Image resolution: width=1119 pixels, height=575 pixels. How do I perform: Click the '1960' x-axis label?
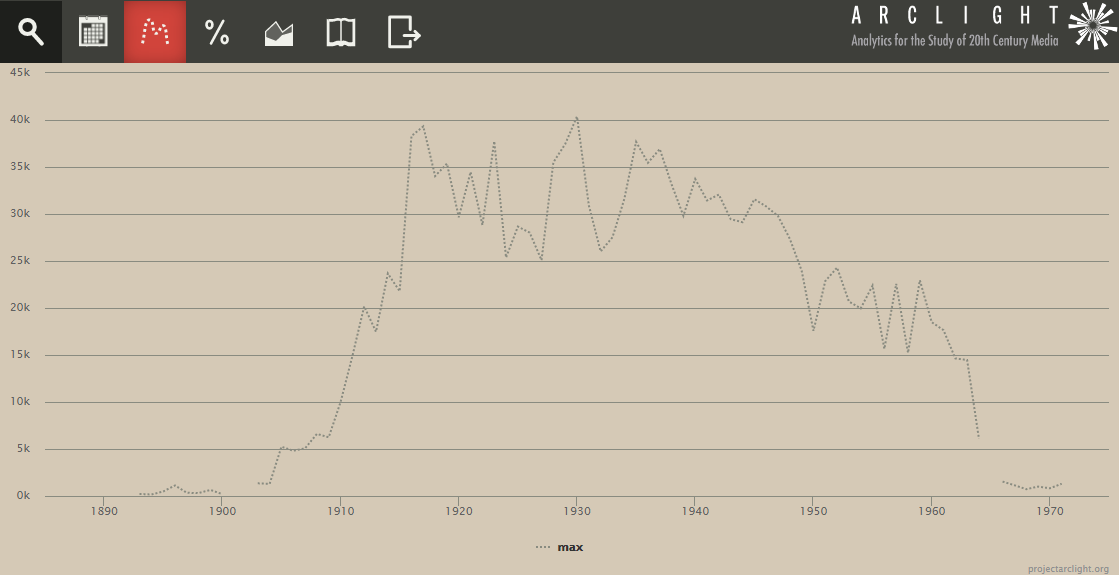click(931, 512)
